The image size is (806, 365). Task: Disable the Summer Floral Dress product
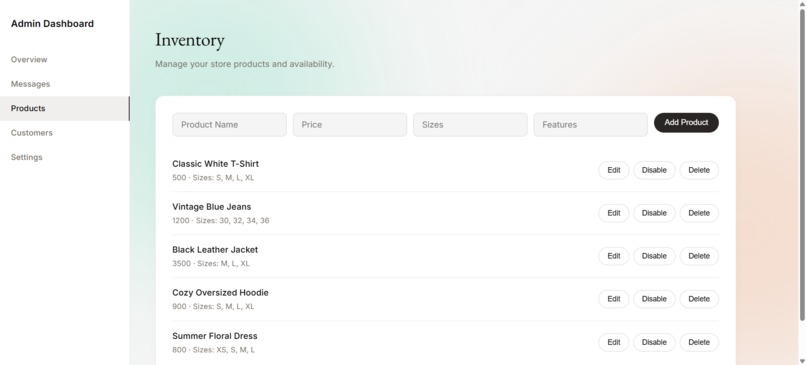tap(654, 342)
